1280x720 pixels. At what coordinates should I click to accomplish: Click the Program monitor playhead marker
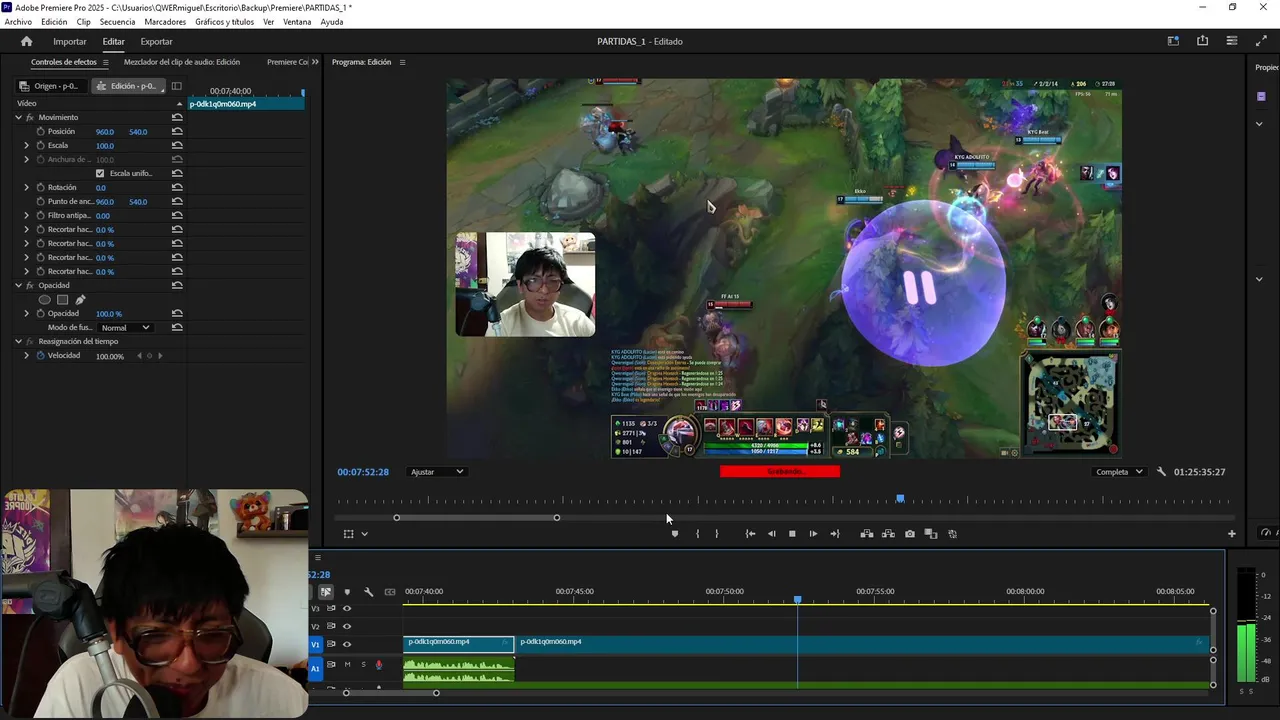click(x=900, y=498)
